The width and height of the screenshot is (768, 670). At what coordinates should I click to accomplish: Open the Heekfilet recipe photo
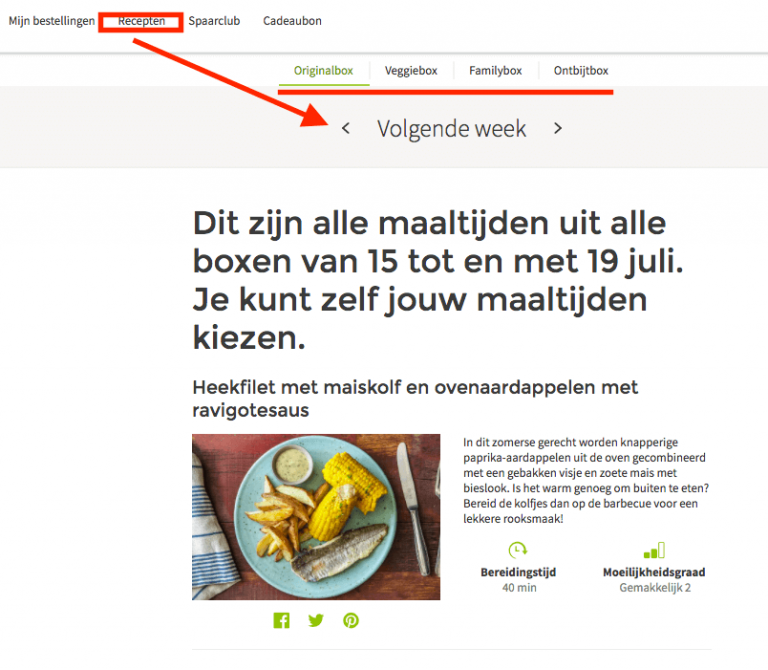click(316, 517)
